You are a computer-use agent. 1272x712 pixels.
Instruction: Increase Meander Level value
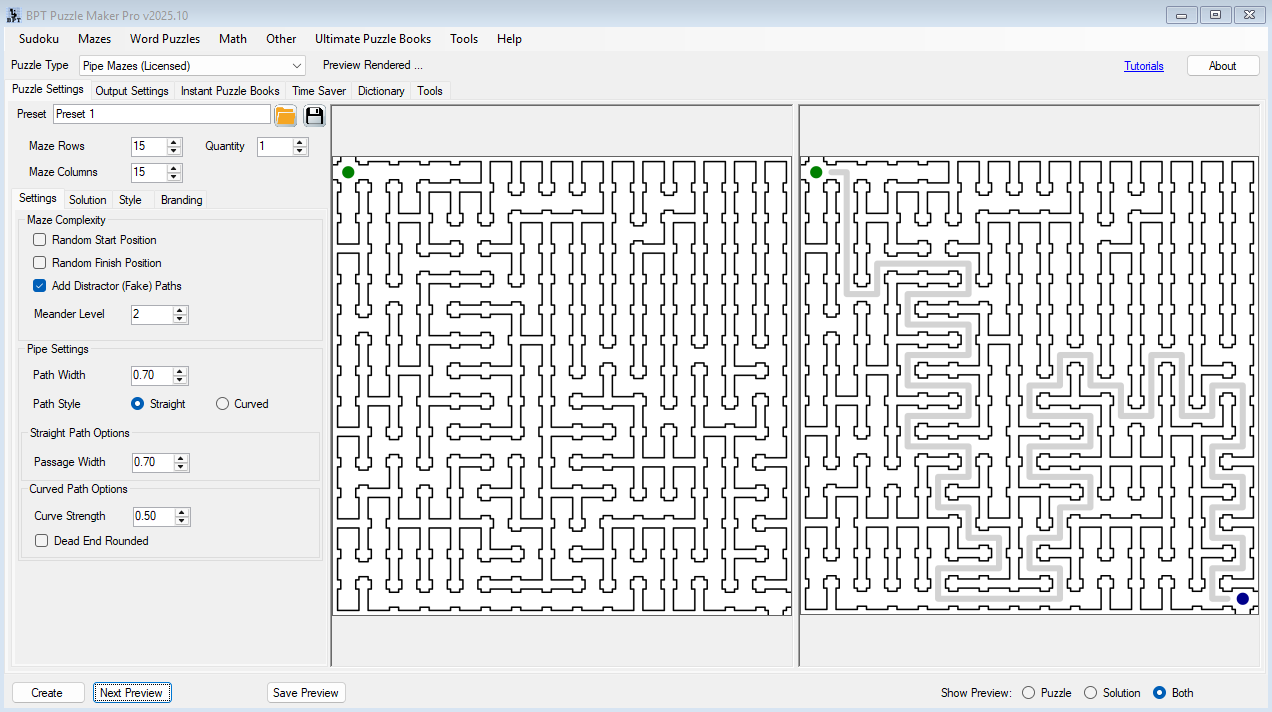point(180,310)
